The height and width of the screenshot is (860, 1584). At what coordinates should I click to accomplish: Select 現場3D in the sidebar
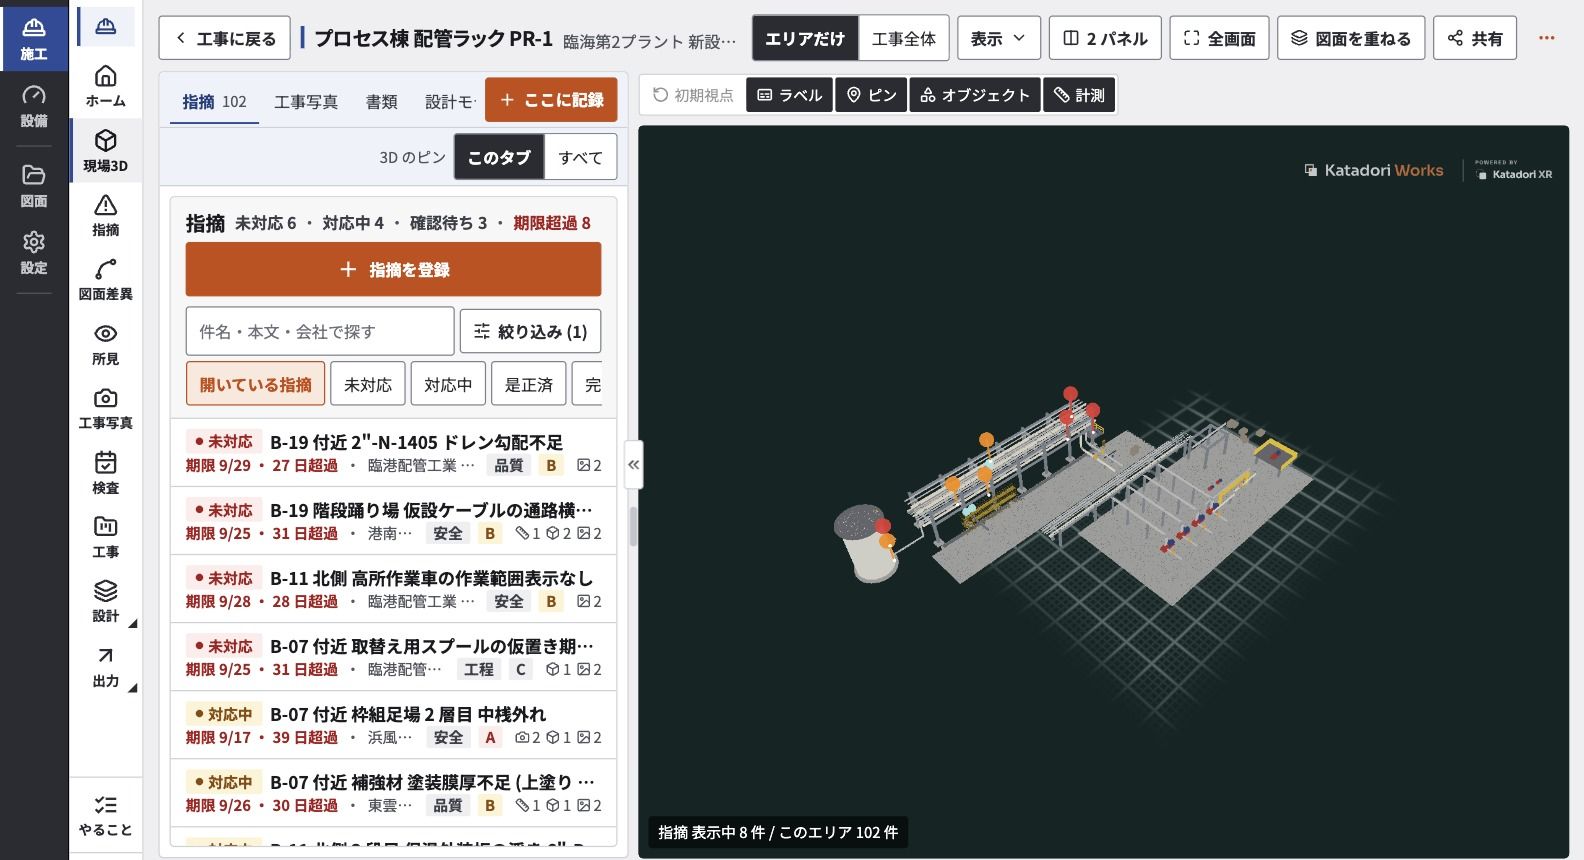tap(105, 151)
